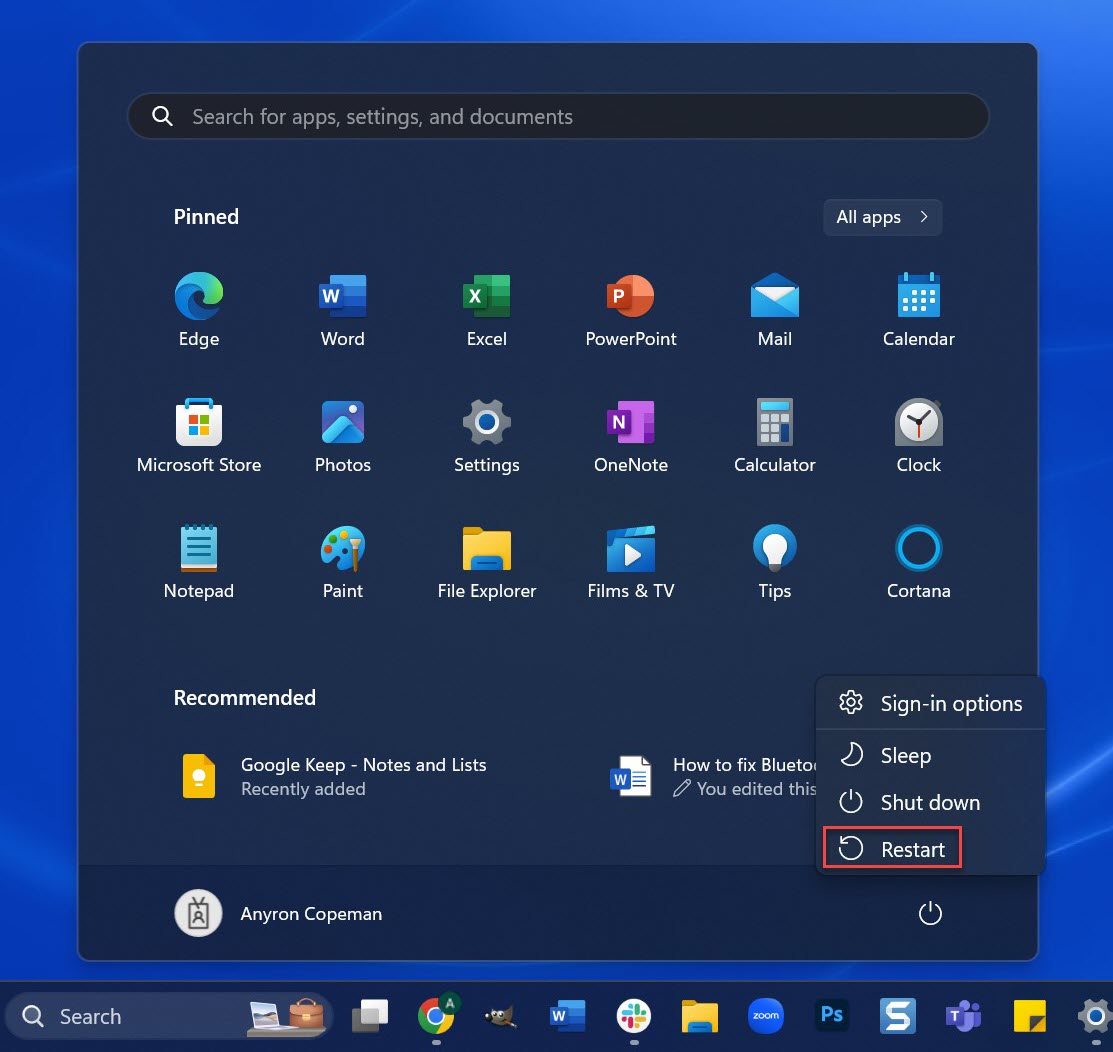1113x1052 pixels.
Task: Open Google Chrome in the taskbar
Action: (x=437, y=1016)
